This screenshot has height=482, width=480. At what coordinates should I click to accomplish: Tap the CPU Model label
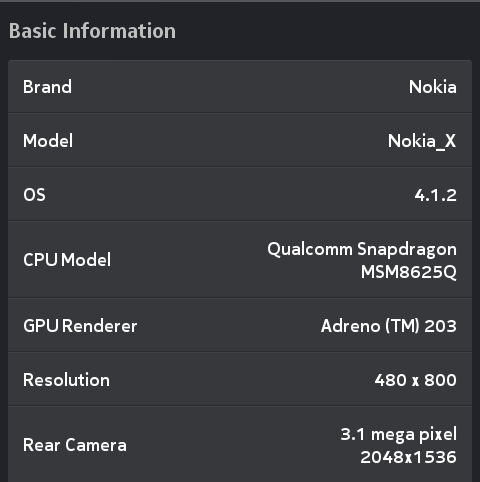pos(67,260)
